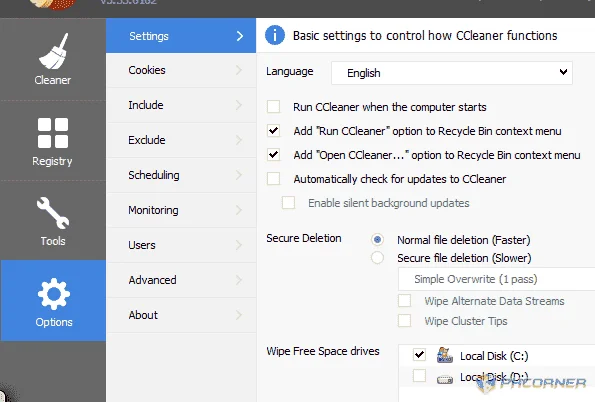Click the blue info icon in header
The height and width of the screenshot is (402, 595).
click(x=275, y=35)
